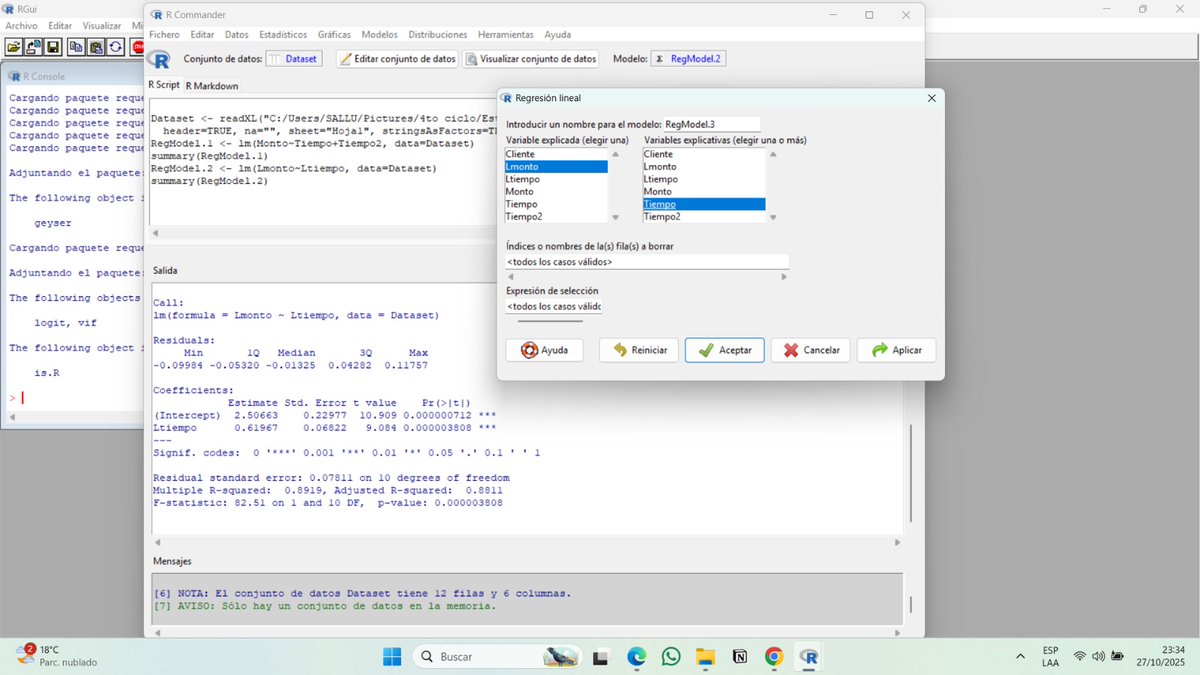Screen dimensions: 1200x675
Task: Switch to the R Markdown tab
Action: 212,86
